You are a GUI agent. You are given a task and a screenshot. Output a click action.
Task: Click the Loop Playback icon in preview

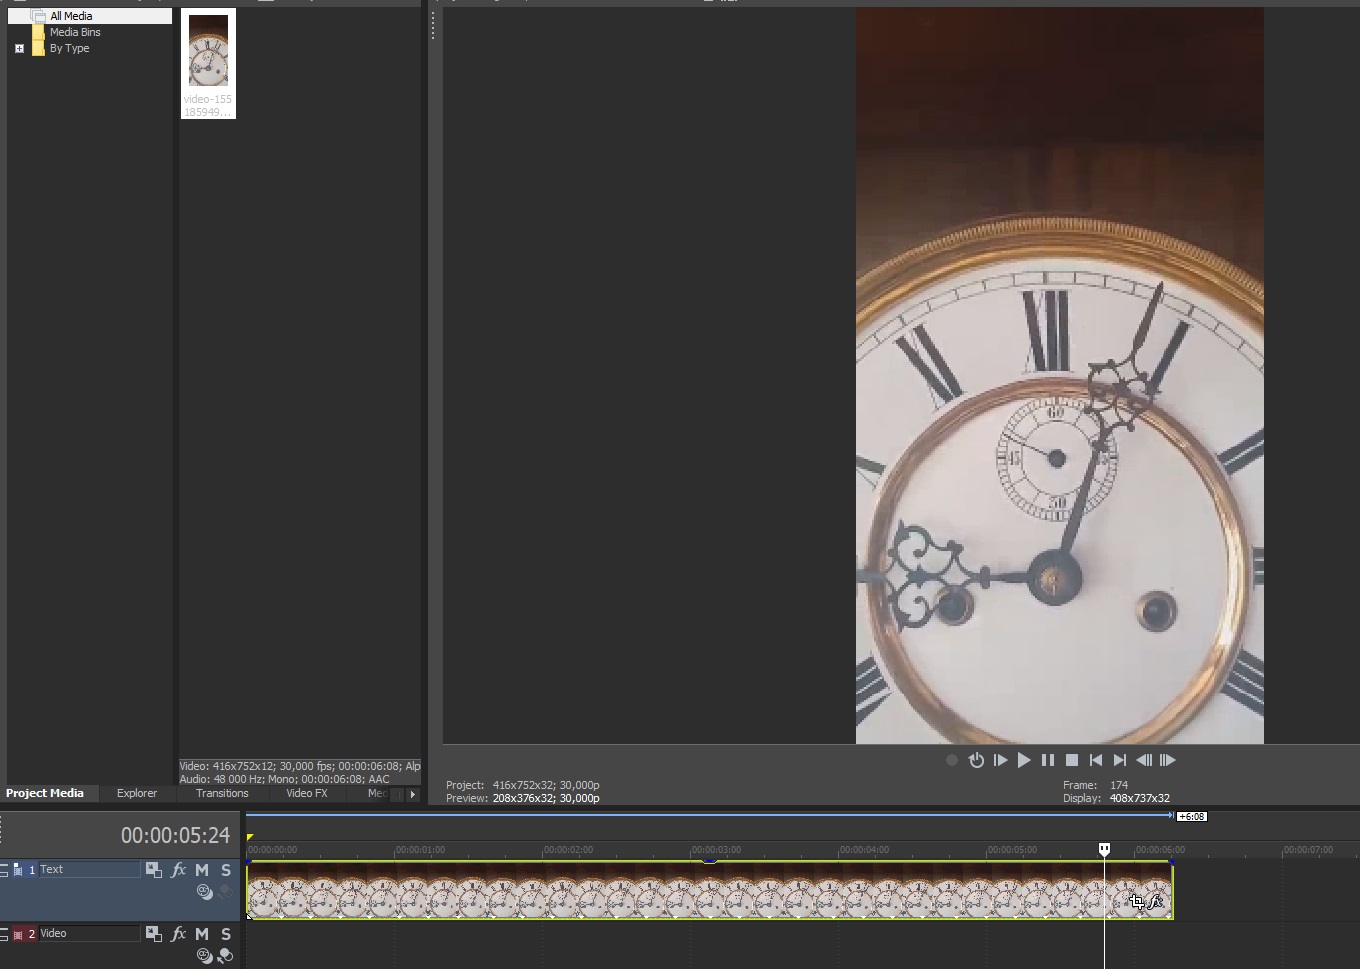(976, 760)
